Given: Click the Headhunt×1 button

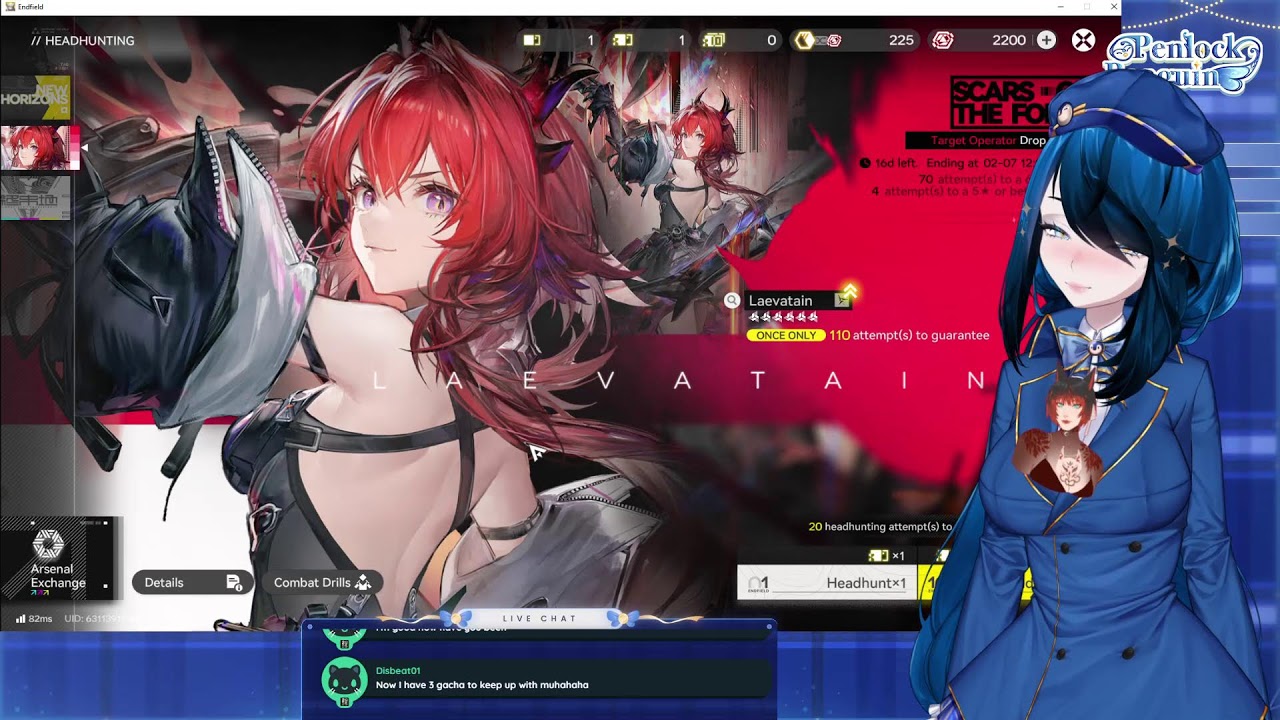Looking at the screenshot, I should point(827,583).
